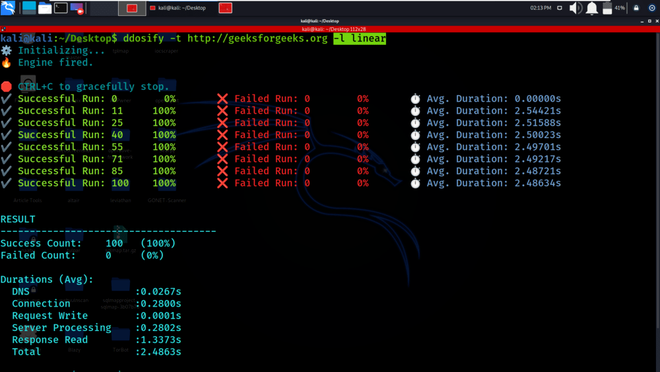660x372 pixels.
Task: Click the show desktop panel icon
Action: (x=29, y=8)
